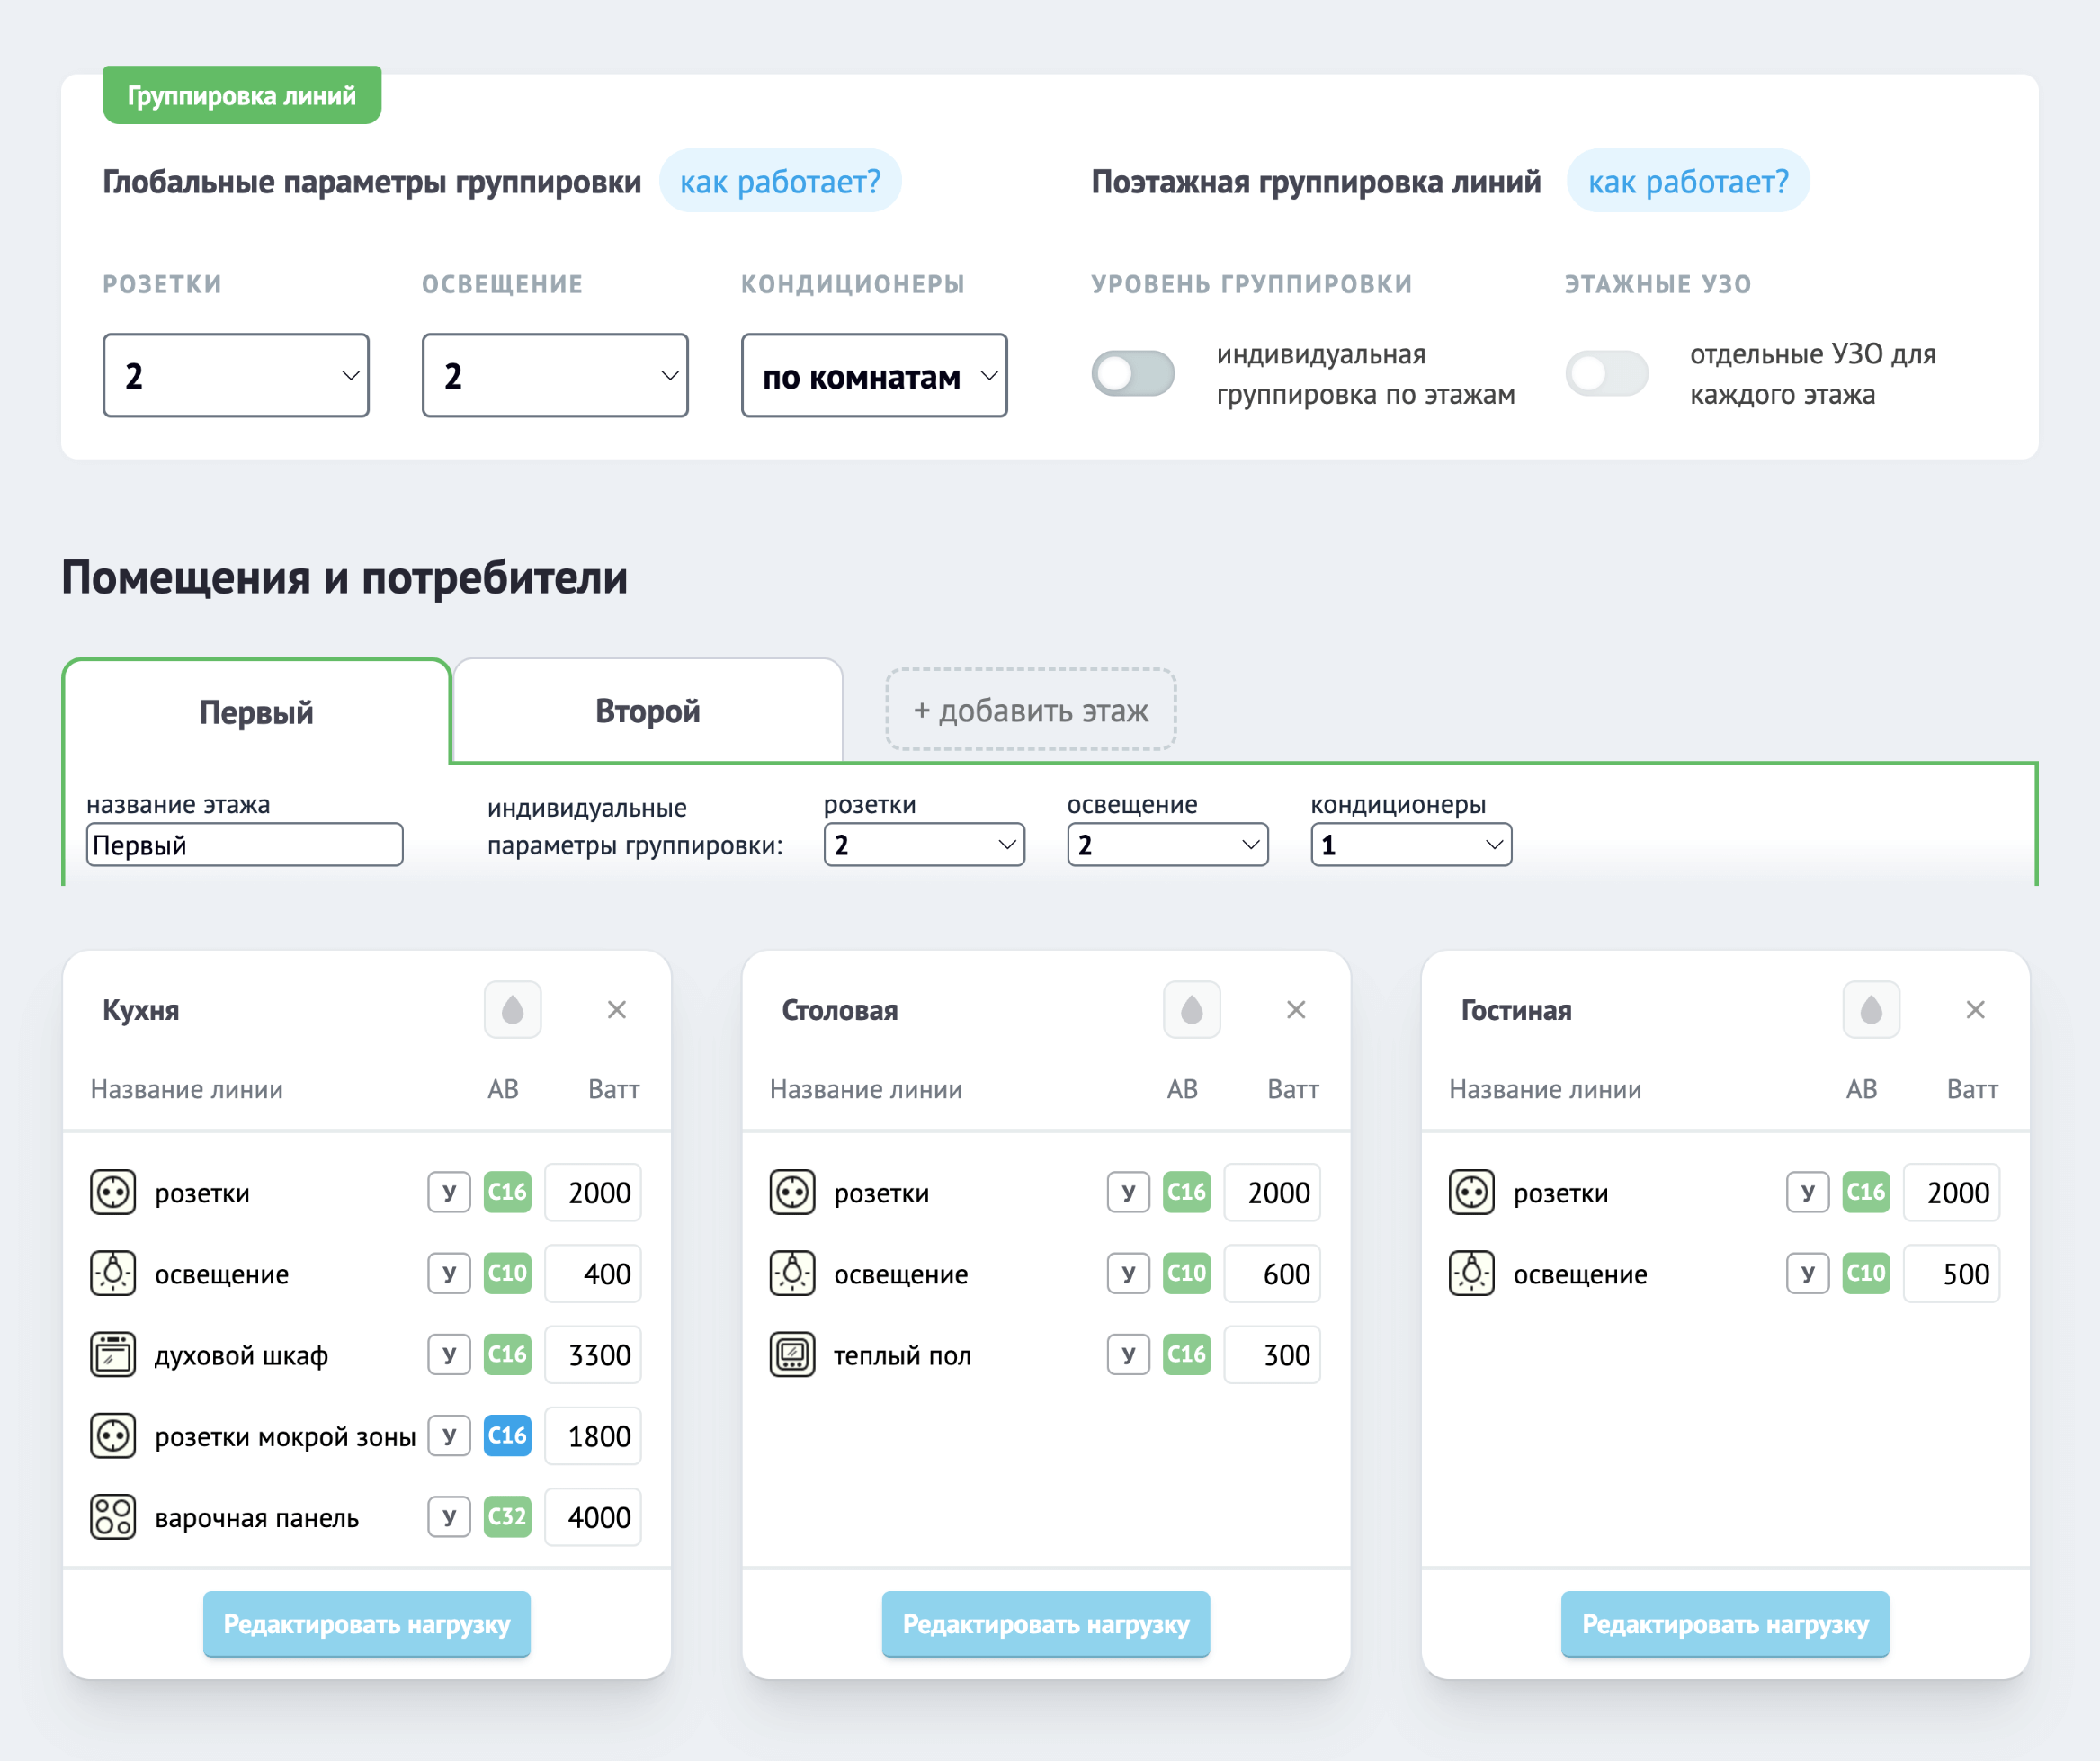The image size is (2100, 1761).
Task: Toggle У button for Гостиная освещение
Action: [x=1808, y=1273]
